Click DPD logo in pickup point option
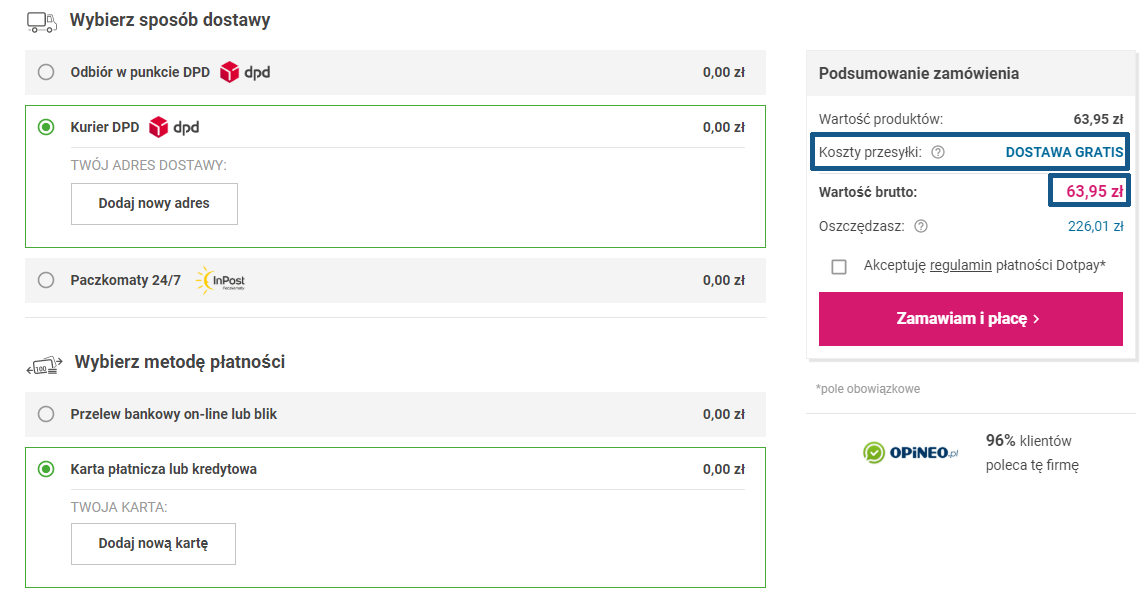 (x=245, y=72)
